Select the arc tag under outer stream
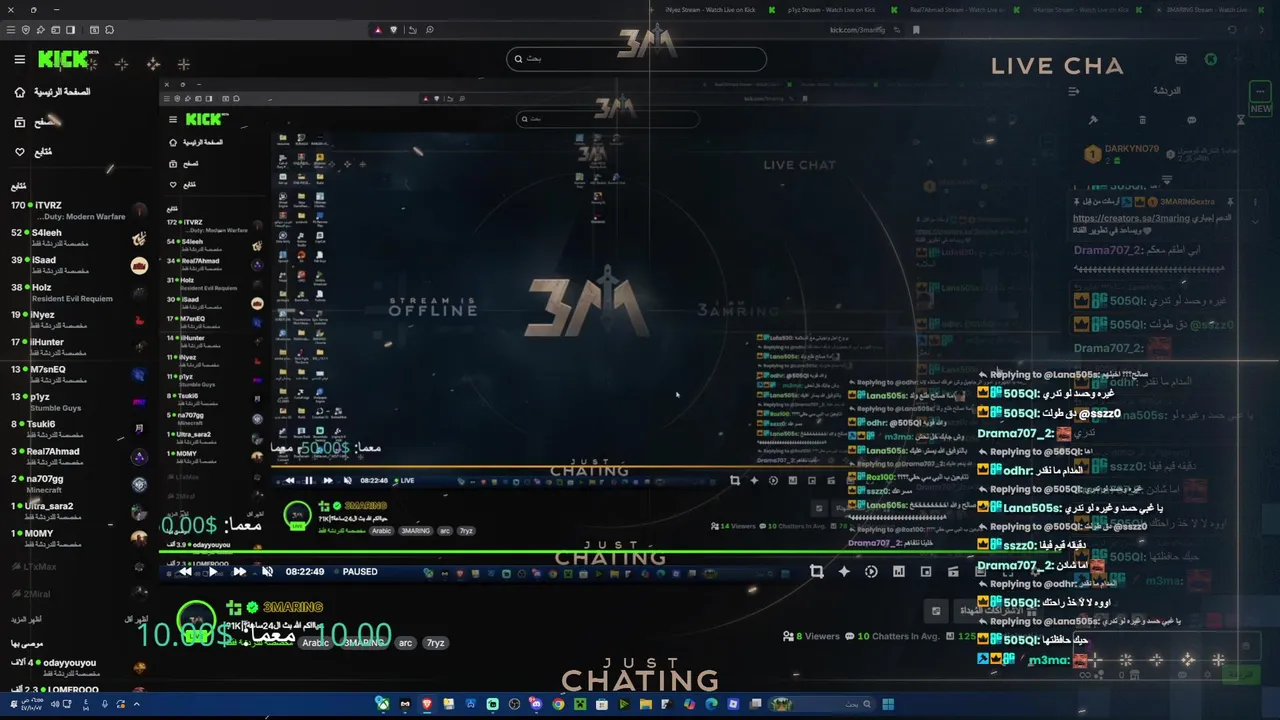The image size is (1280, 720). (405, 642)
